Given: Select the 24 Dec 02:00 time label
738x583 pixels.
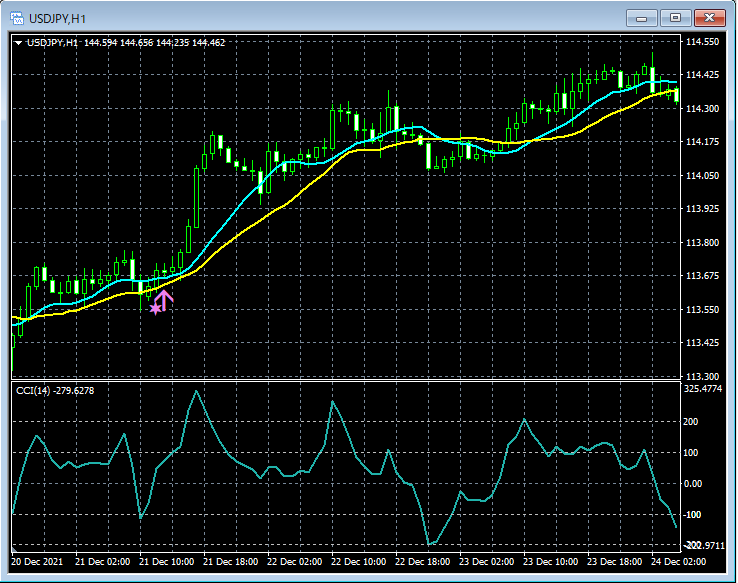Looking at the screenshot, I should click(678, 562).
